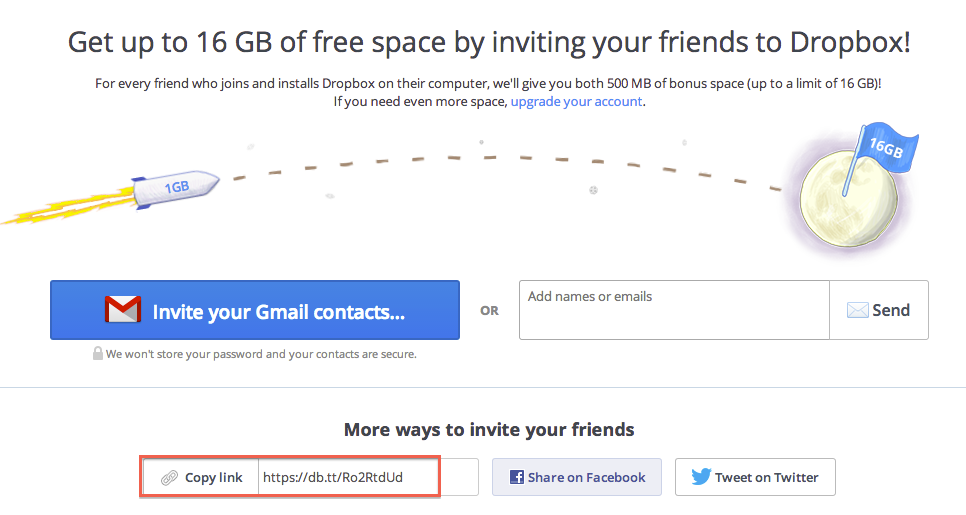Viewport: 966px width, 515px height.
Task: Click the padlock security icon
Action: (98, 353)
